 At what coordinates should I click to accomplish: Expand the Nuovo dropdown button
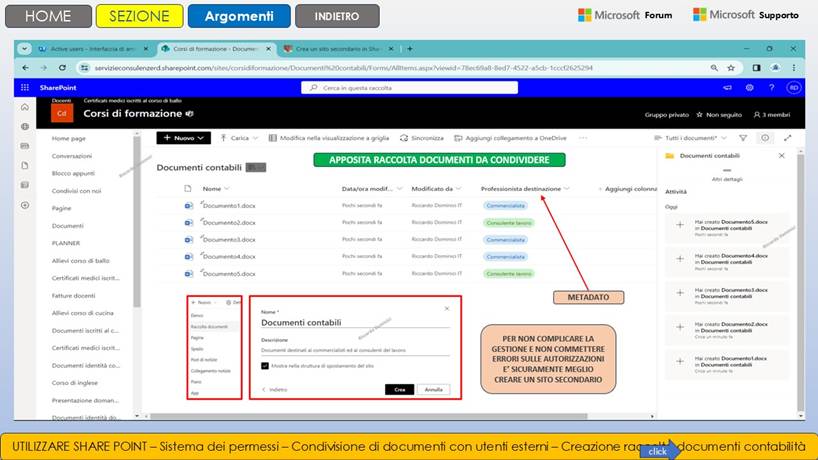(184, 138)
